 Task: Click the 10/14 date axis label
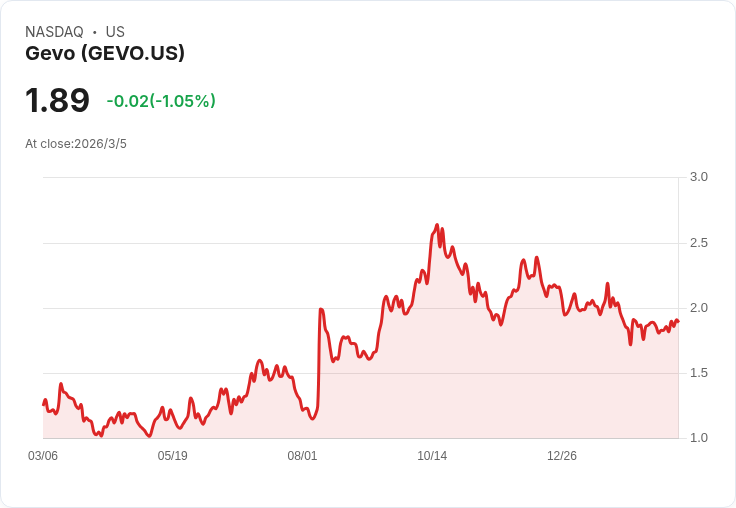(432, 456)
